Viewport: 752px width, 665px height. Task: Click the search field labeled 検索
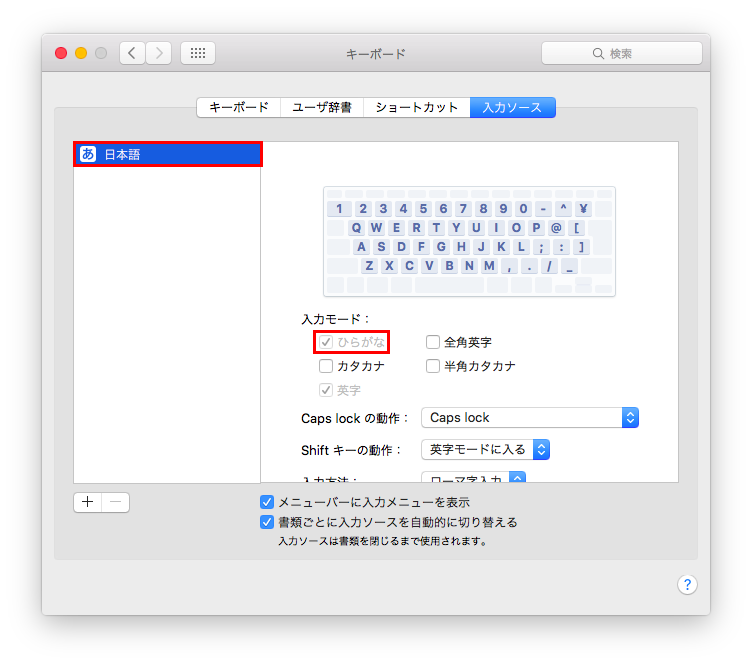pos(622,53)
